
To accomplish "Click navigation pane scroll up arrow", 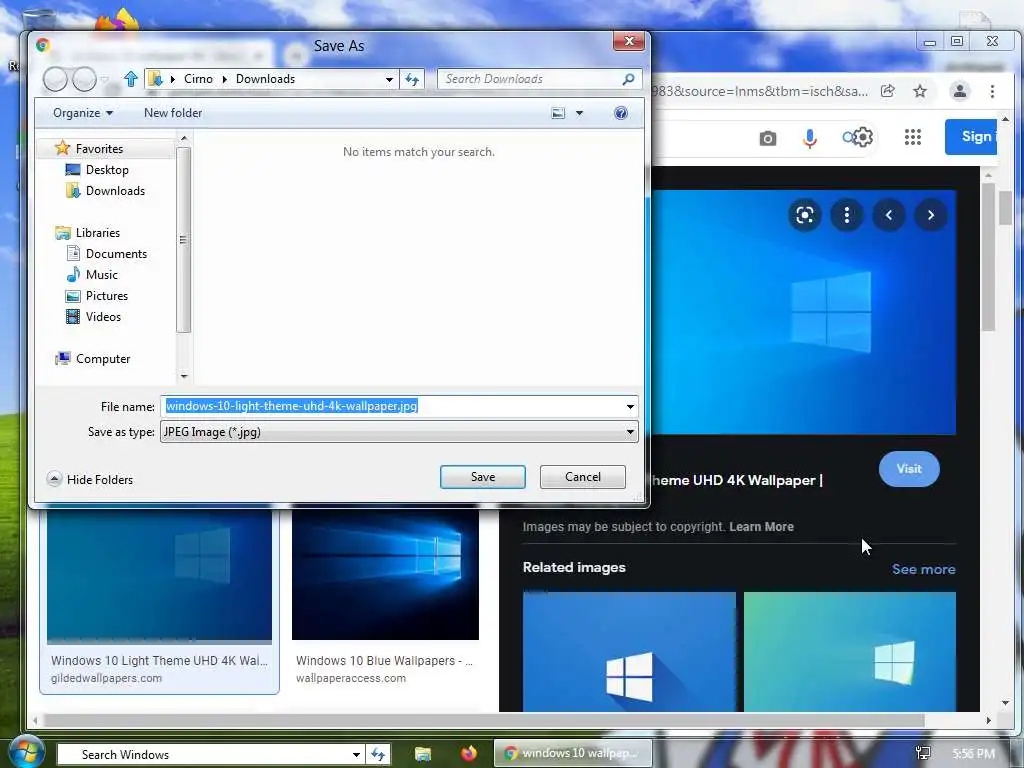I will pos(184,138).
